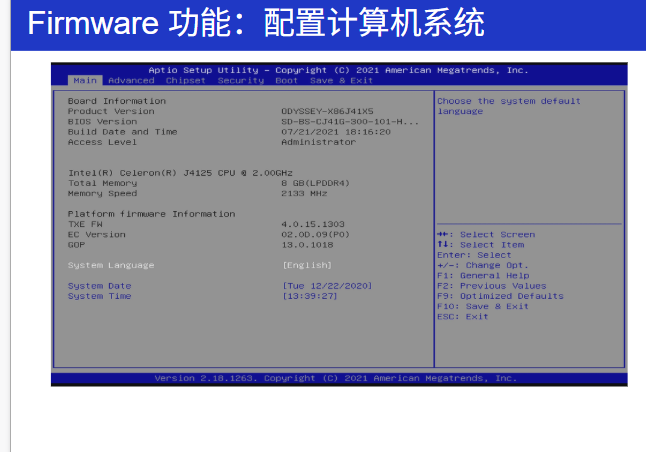Click the F2: Previous Values hint
The image size is (646, 452).
(492, 286)
